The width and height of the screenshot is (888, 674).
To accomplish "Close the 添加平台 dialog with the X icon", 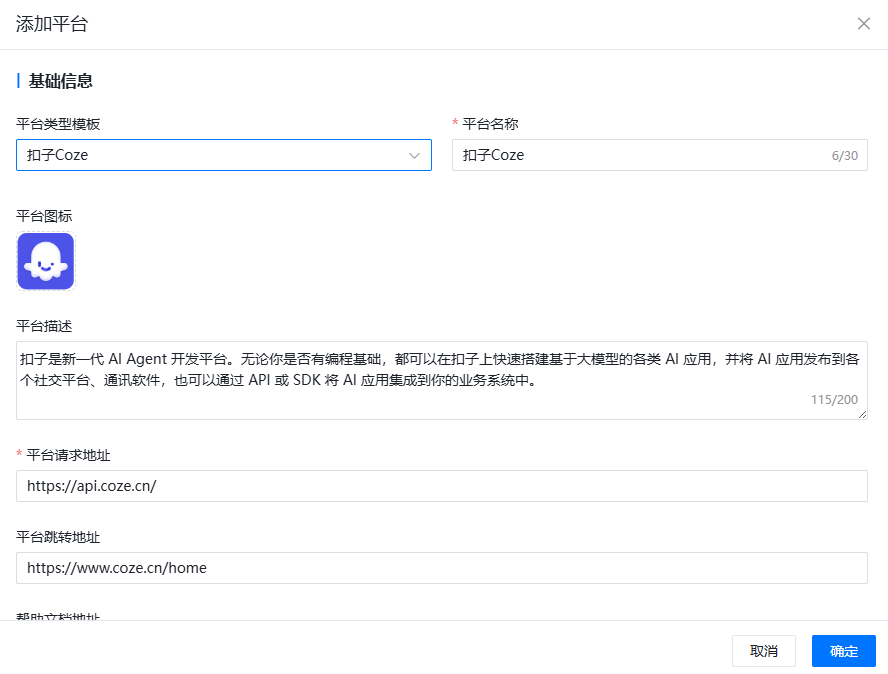I will 864,24.
